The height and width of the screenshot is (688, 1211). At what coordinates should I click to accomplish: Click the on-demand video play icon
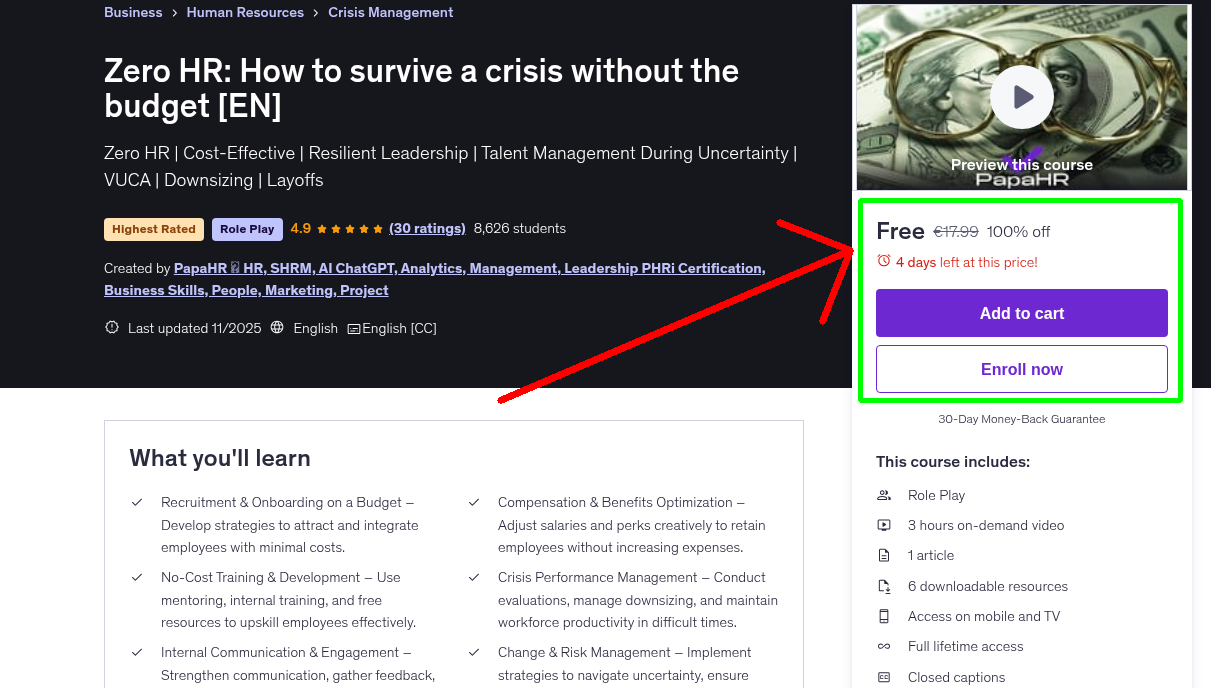point(884,525)
